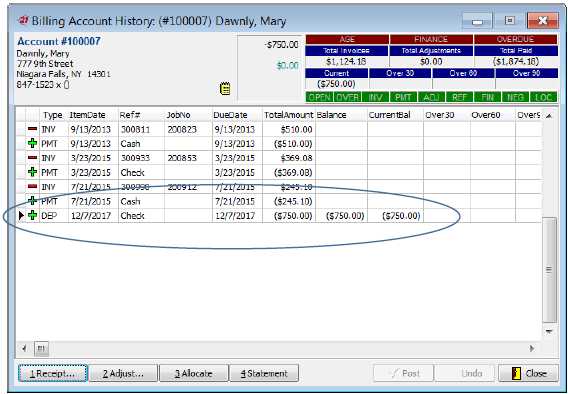Click the green plus icon on the 9/13/2013 Cash payment
Image resolution: width=568 pixels, height=394 pixels.
tap(33, 143)
